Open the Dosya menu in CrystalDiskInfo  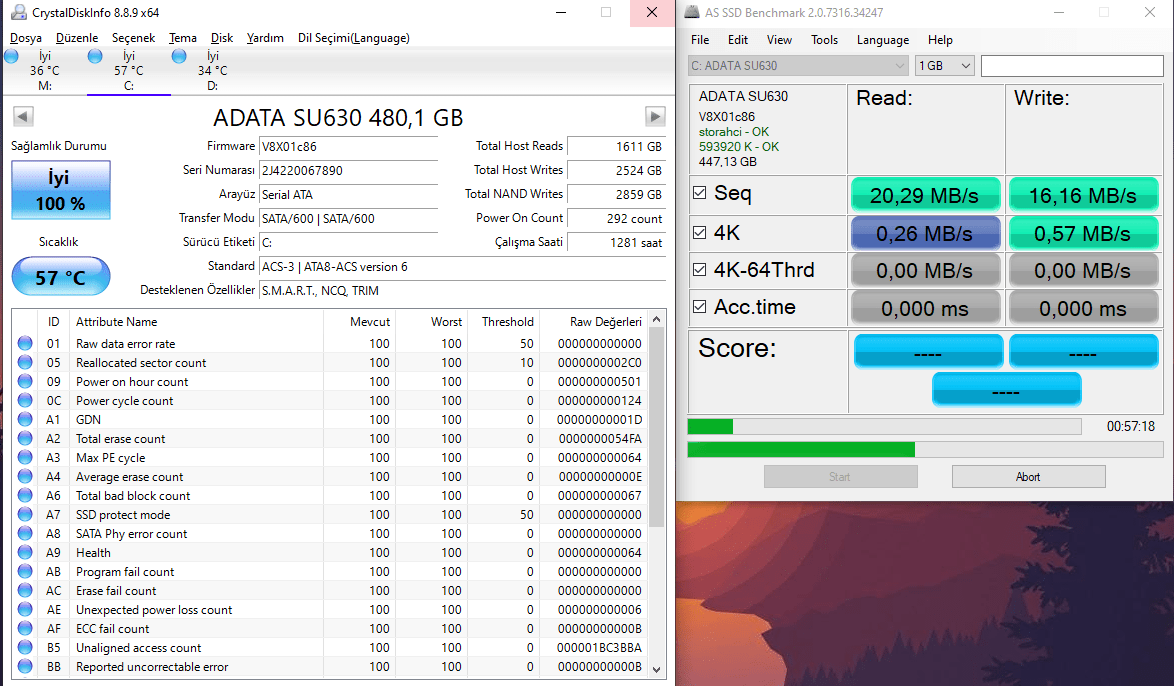tap(26, 38)
